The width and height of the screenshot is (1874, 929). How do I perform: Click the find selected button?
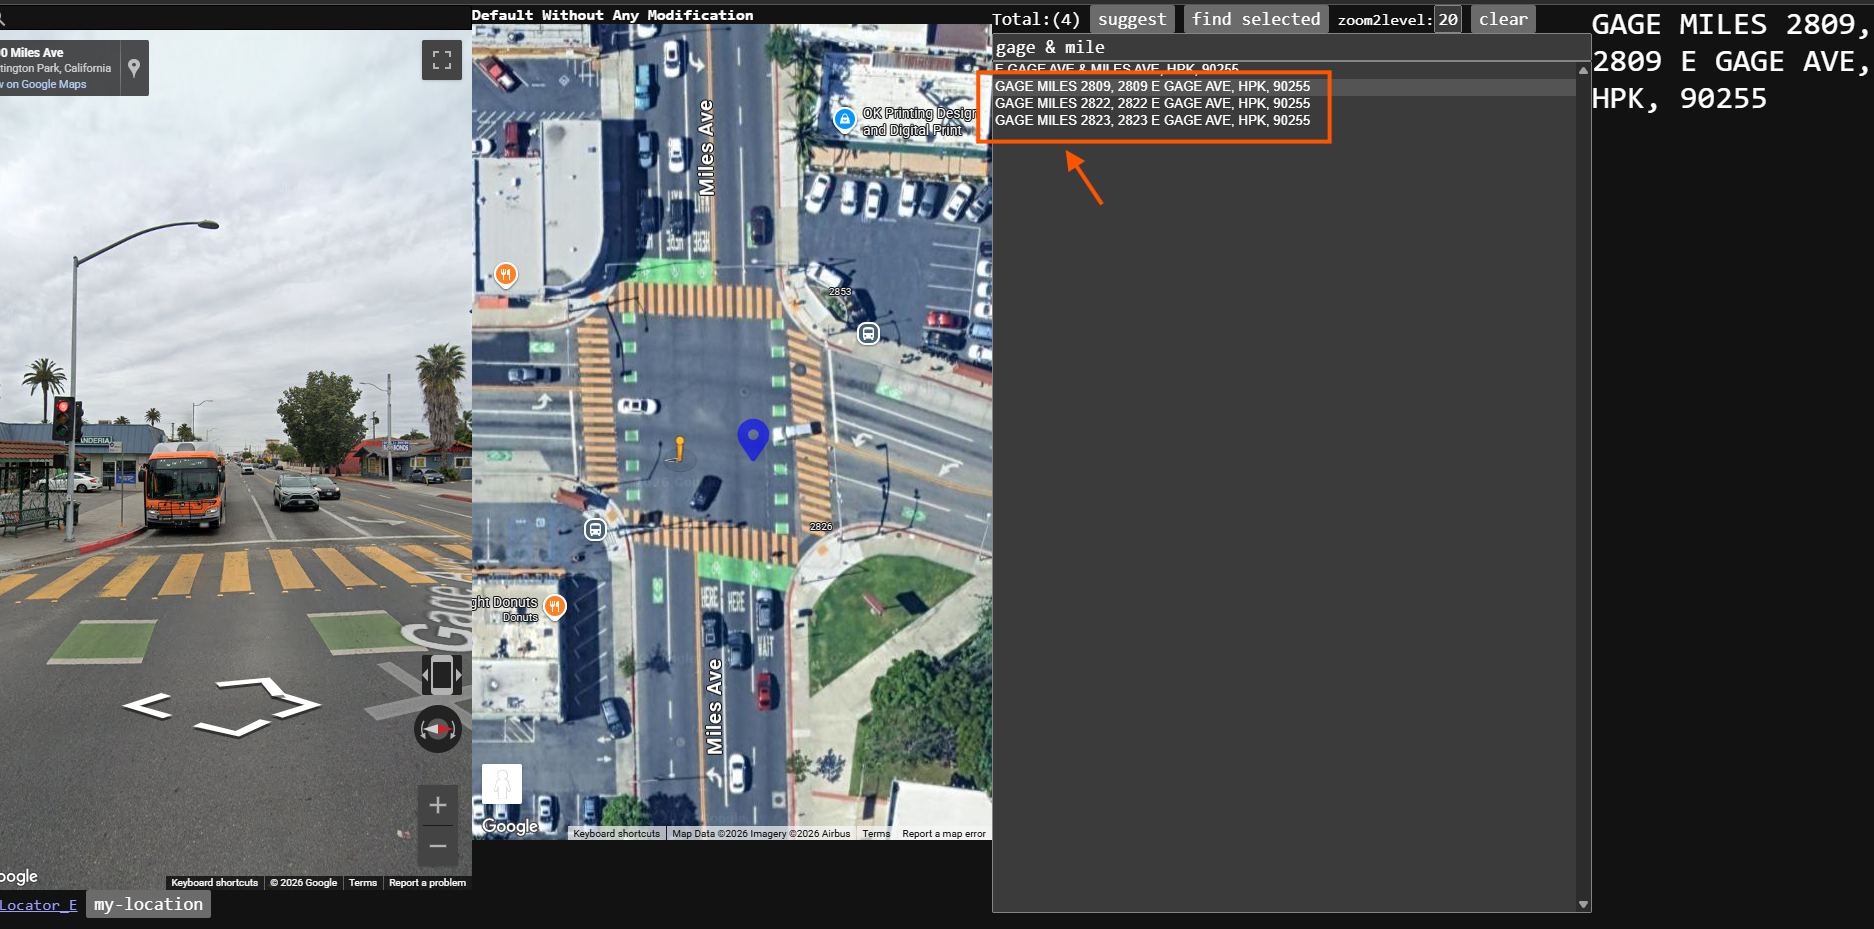1256,19
